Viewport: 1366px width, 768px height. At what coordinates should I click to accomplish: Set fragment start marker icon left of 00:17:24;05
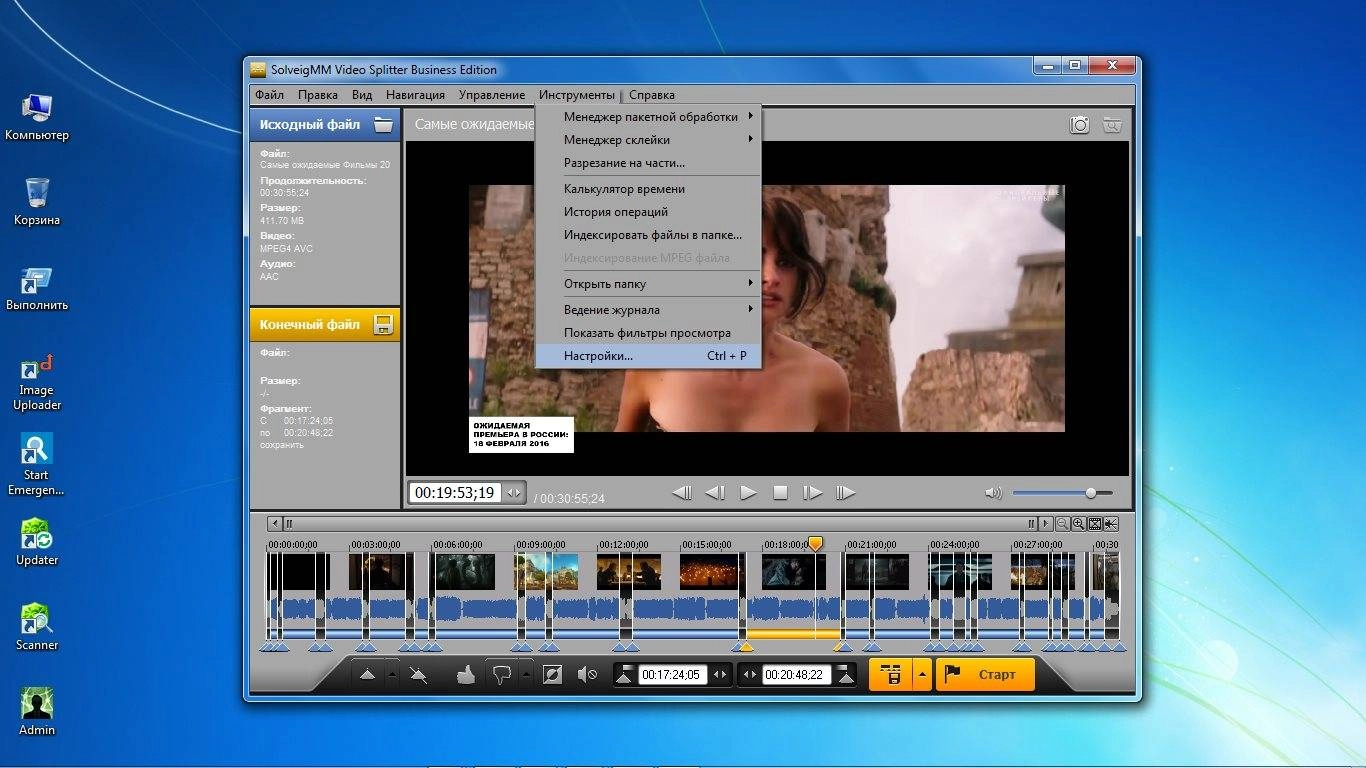coord(625,675)
